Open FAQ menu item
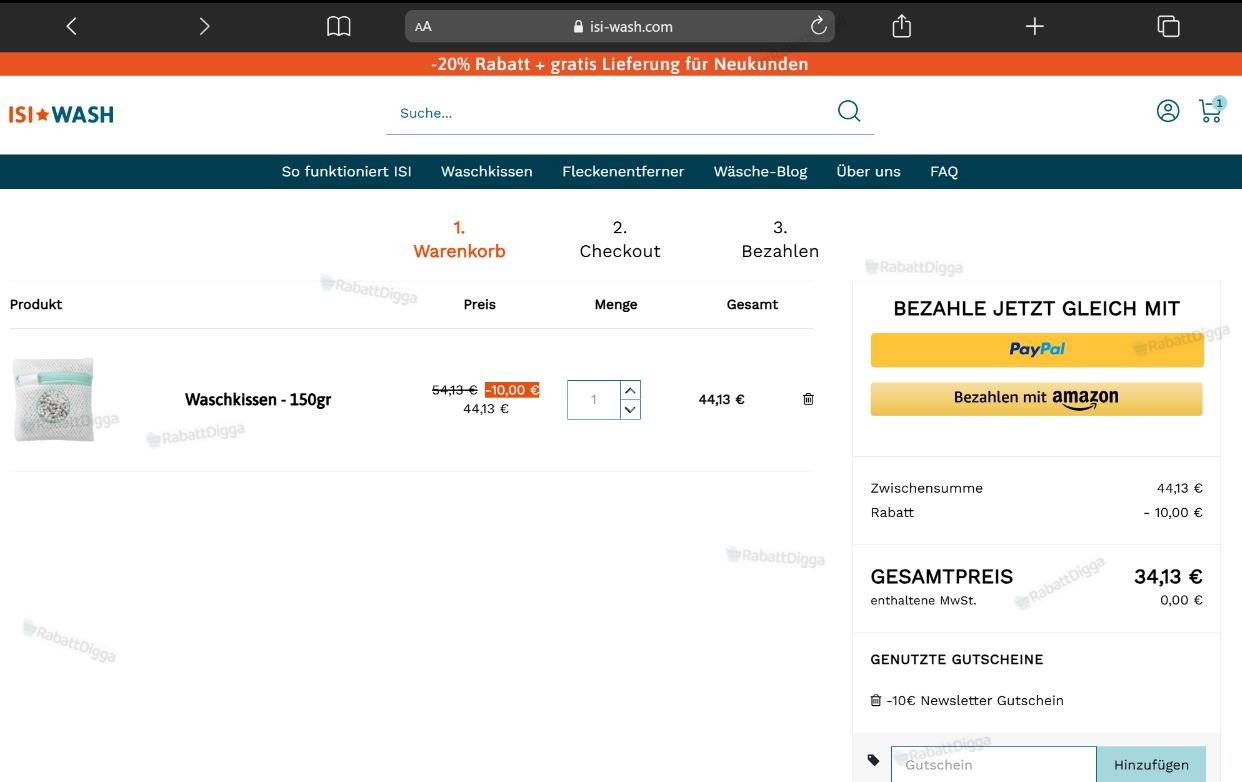Image resolution: width=1242 pixels, height=782 pixels. click(944, 171)
